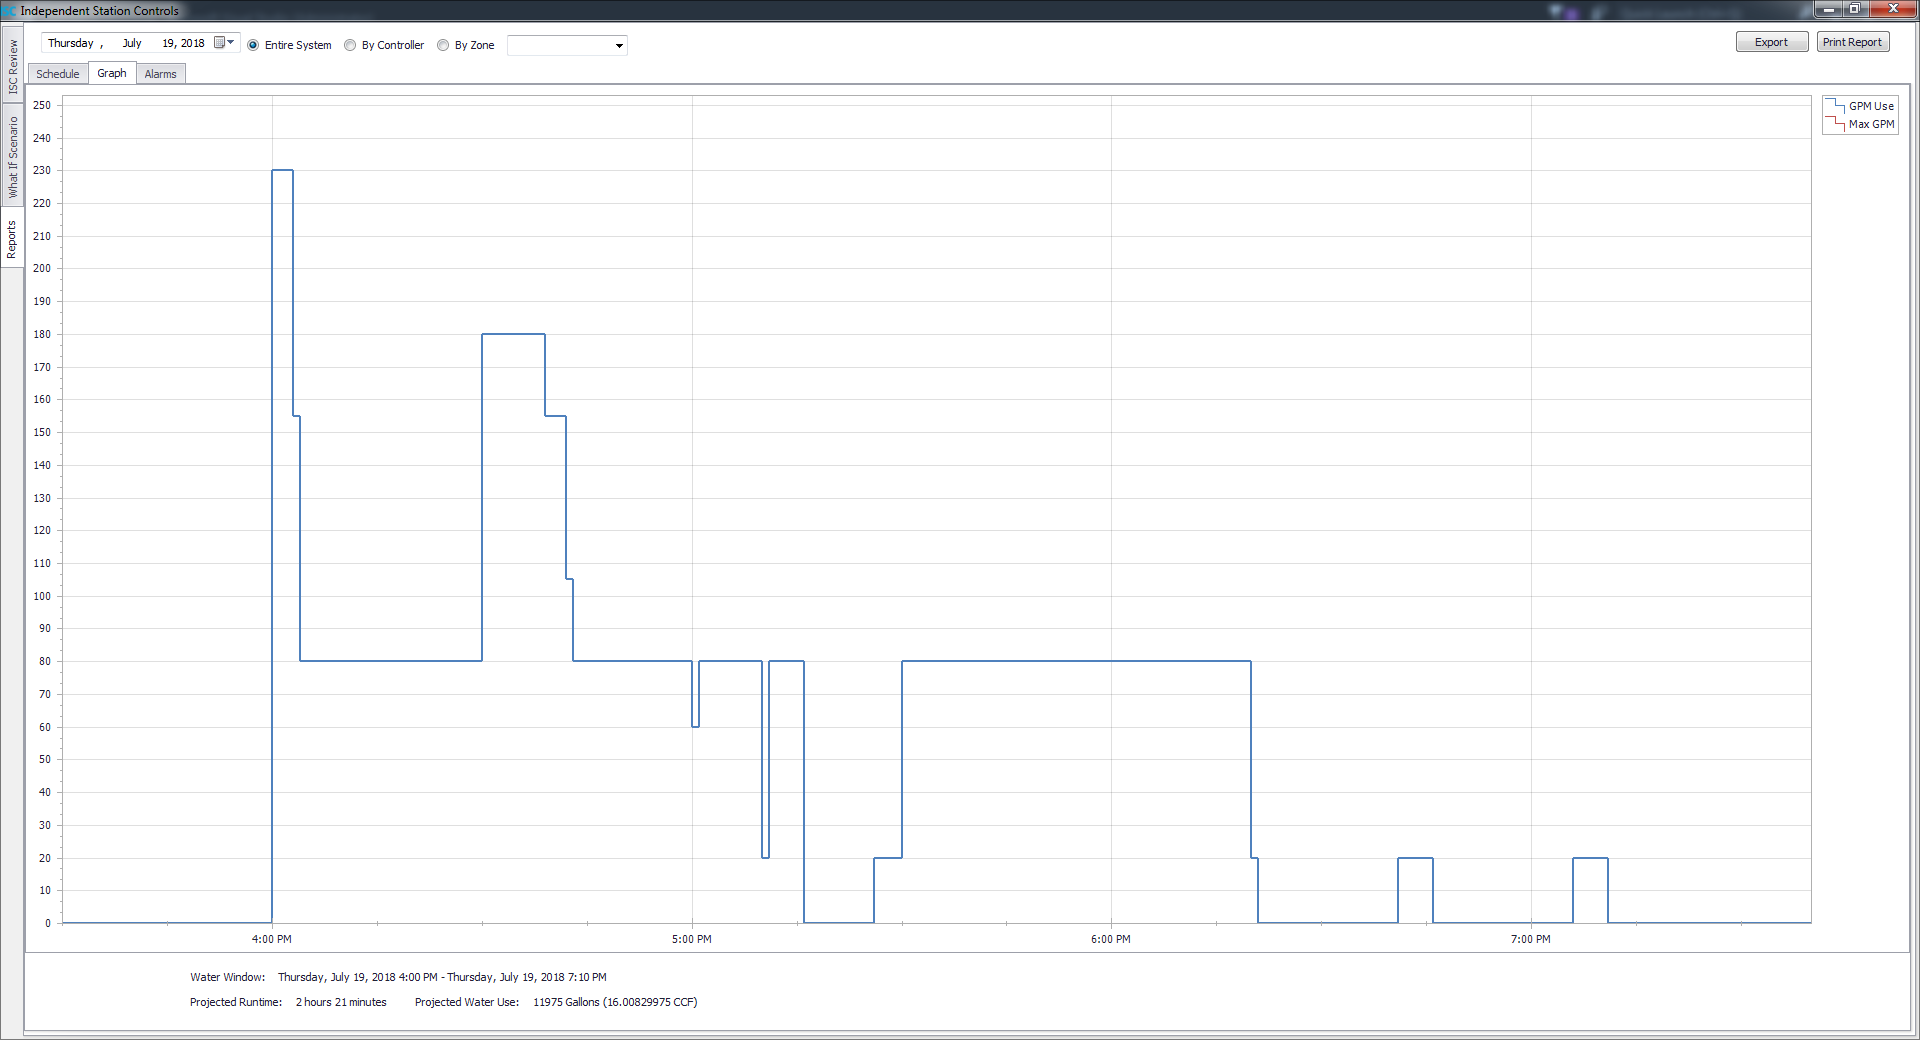The width and height of the screenshot is (1920, 1040).
Task: Click the Print Report button
Action: pos(1852,42)
